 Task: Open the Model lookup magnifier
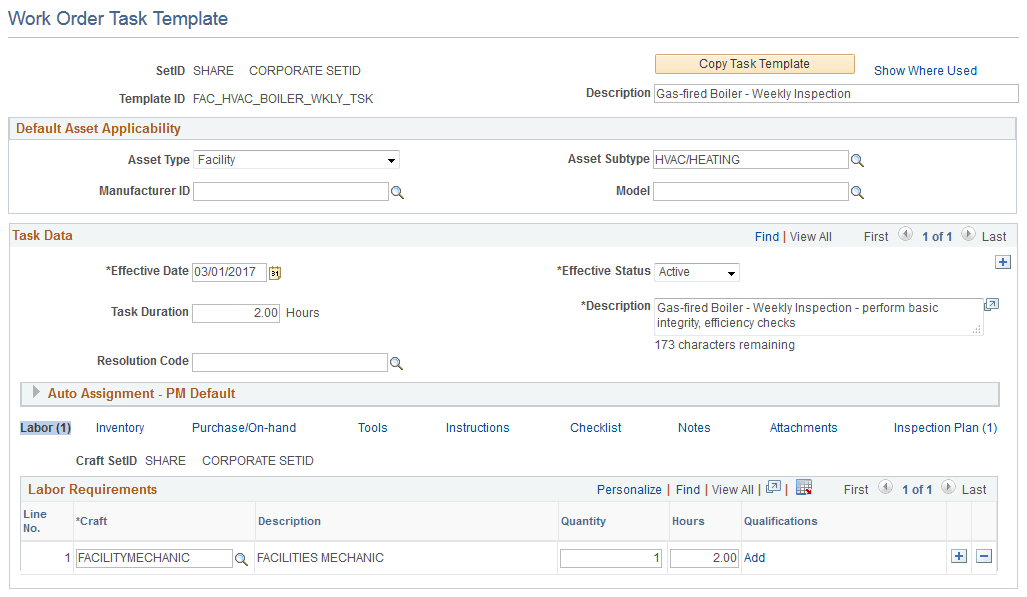tap(857, 191)
